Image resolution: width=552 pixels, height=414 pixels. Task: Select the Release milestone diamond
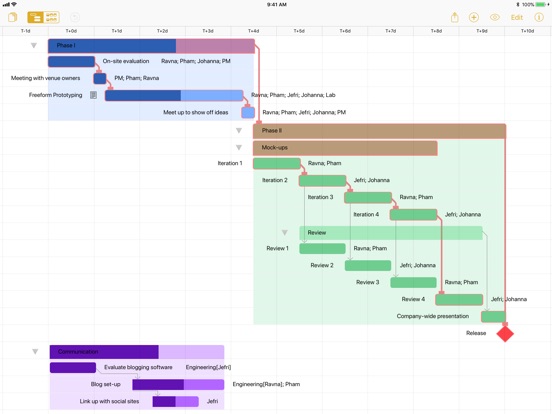pos(505,333)
